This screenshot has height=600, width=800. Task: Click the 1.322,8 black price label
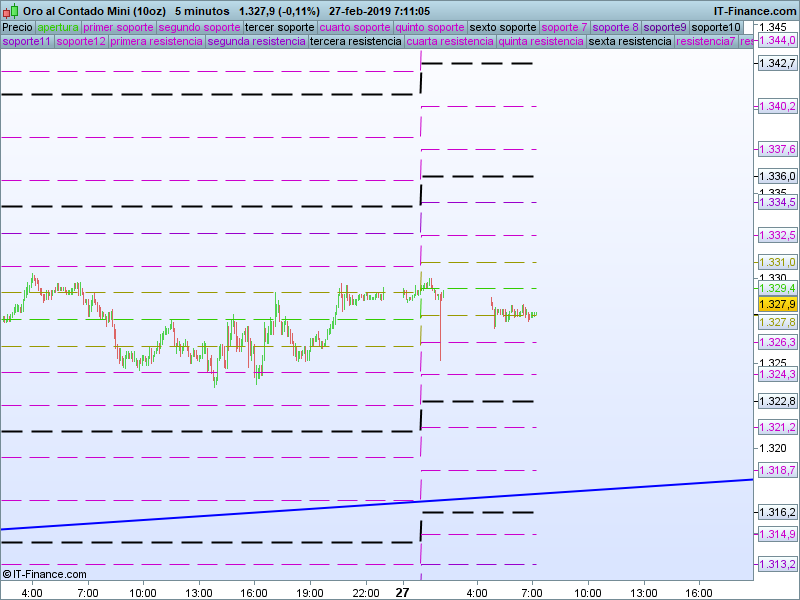777,401
